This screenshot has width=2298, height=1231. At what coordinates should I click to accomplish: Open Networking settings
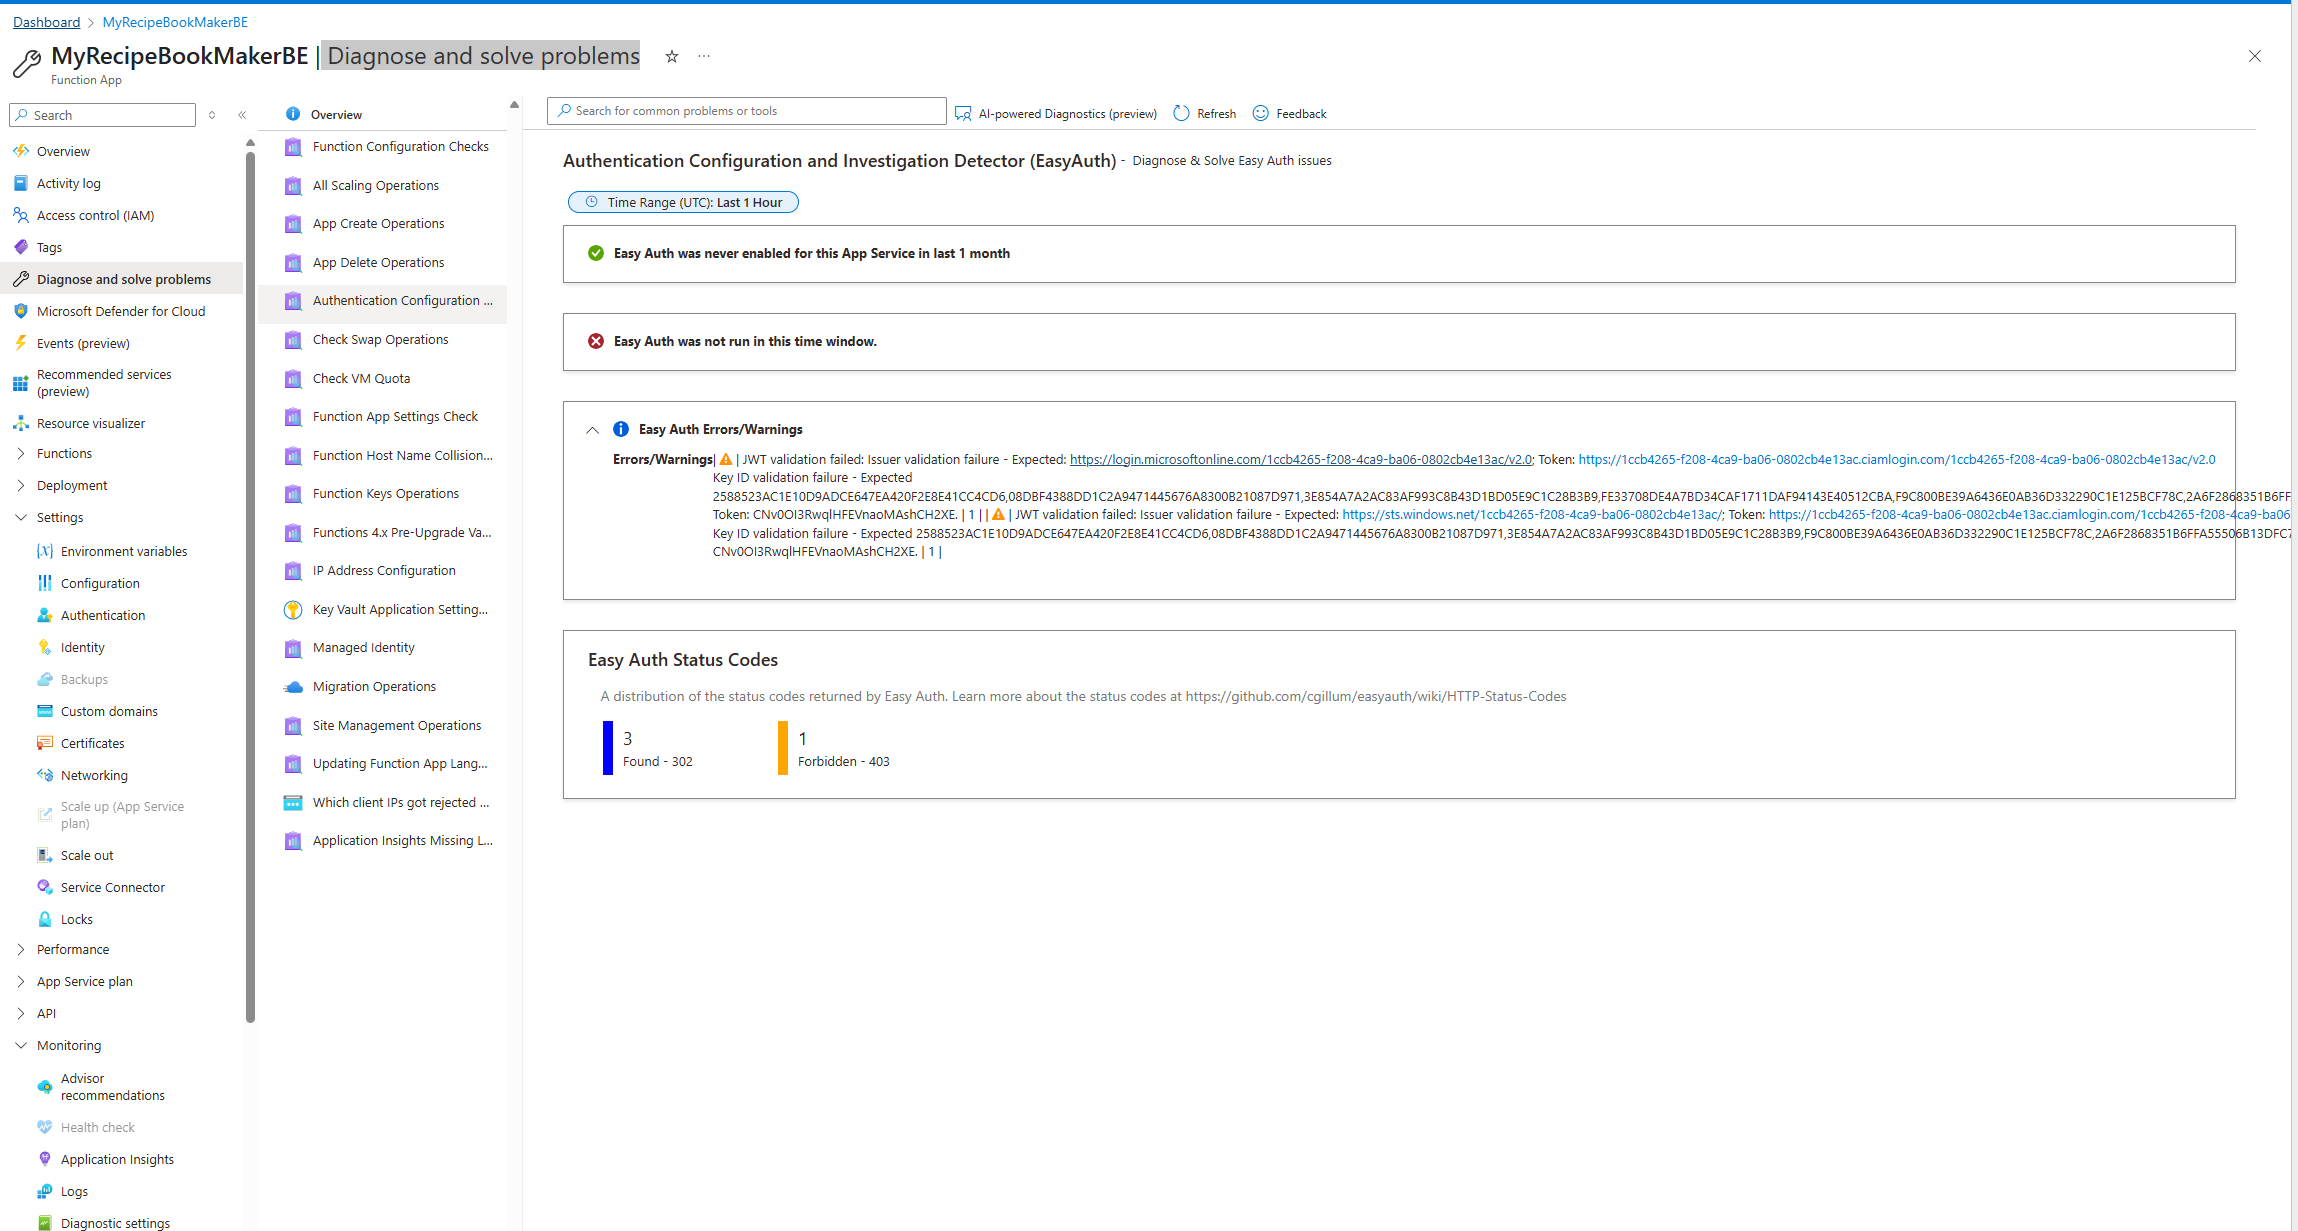94,775
